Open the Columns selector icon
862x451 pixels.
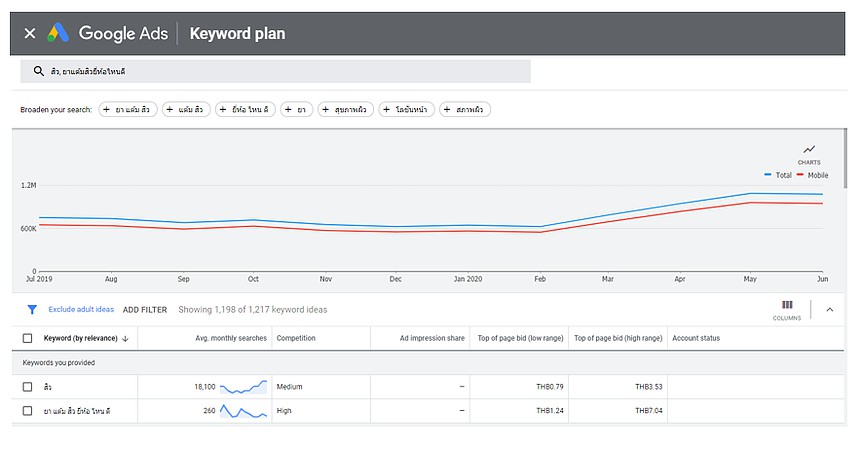pyautogui.click(x=787, y=305)
